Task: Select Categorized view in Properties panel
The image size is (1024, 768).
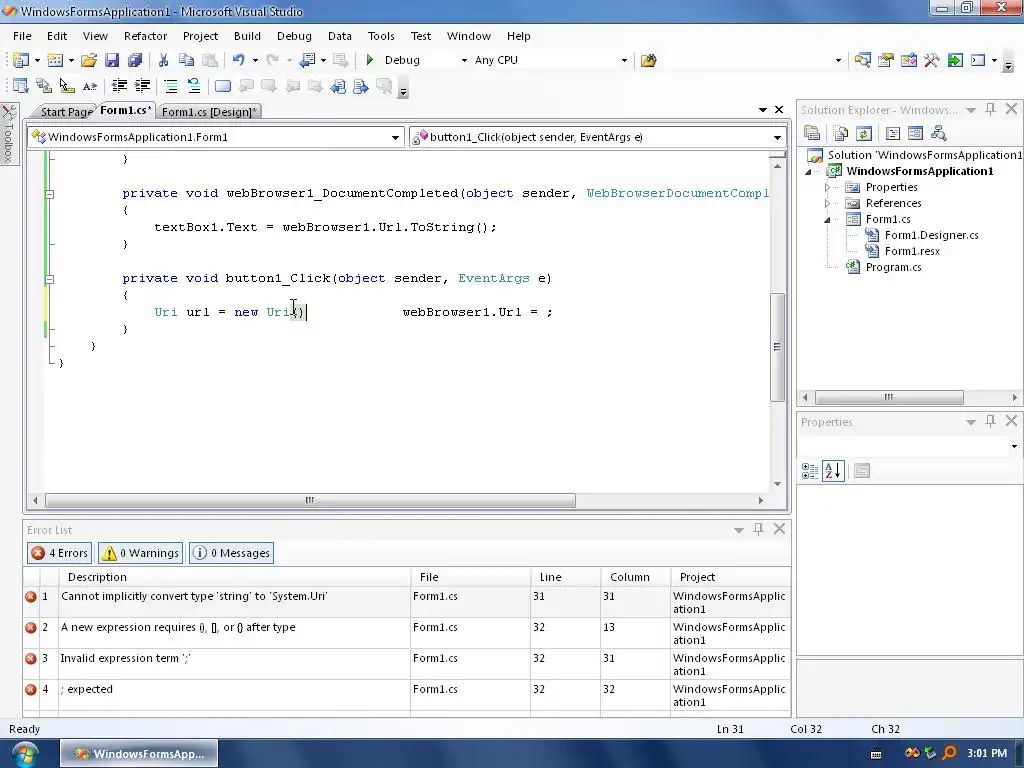Action: pos(810,471)
